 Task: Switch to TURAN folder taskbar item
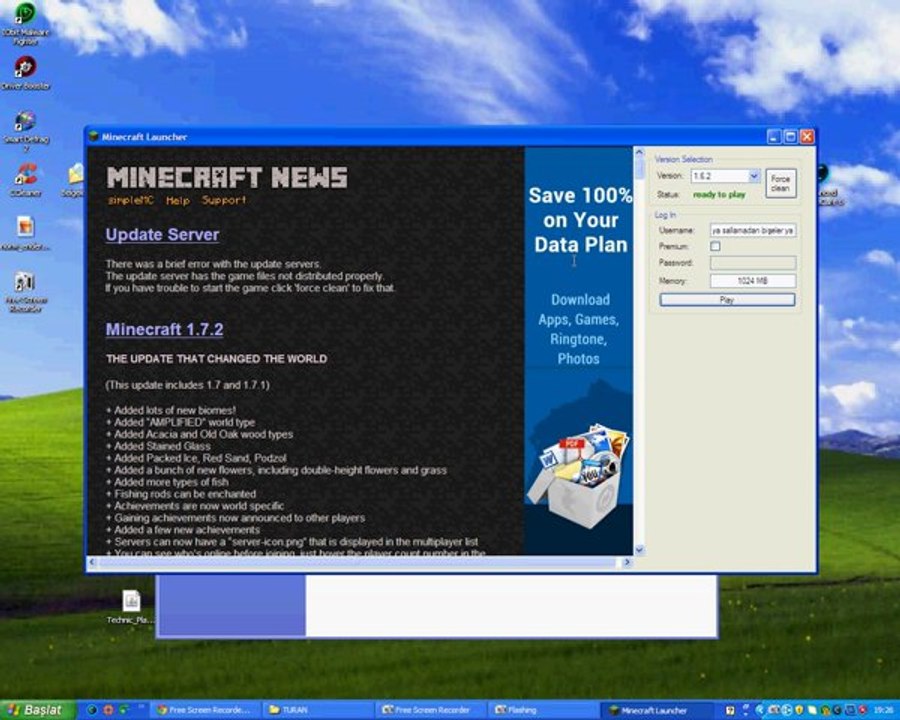coord(318,710)
